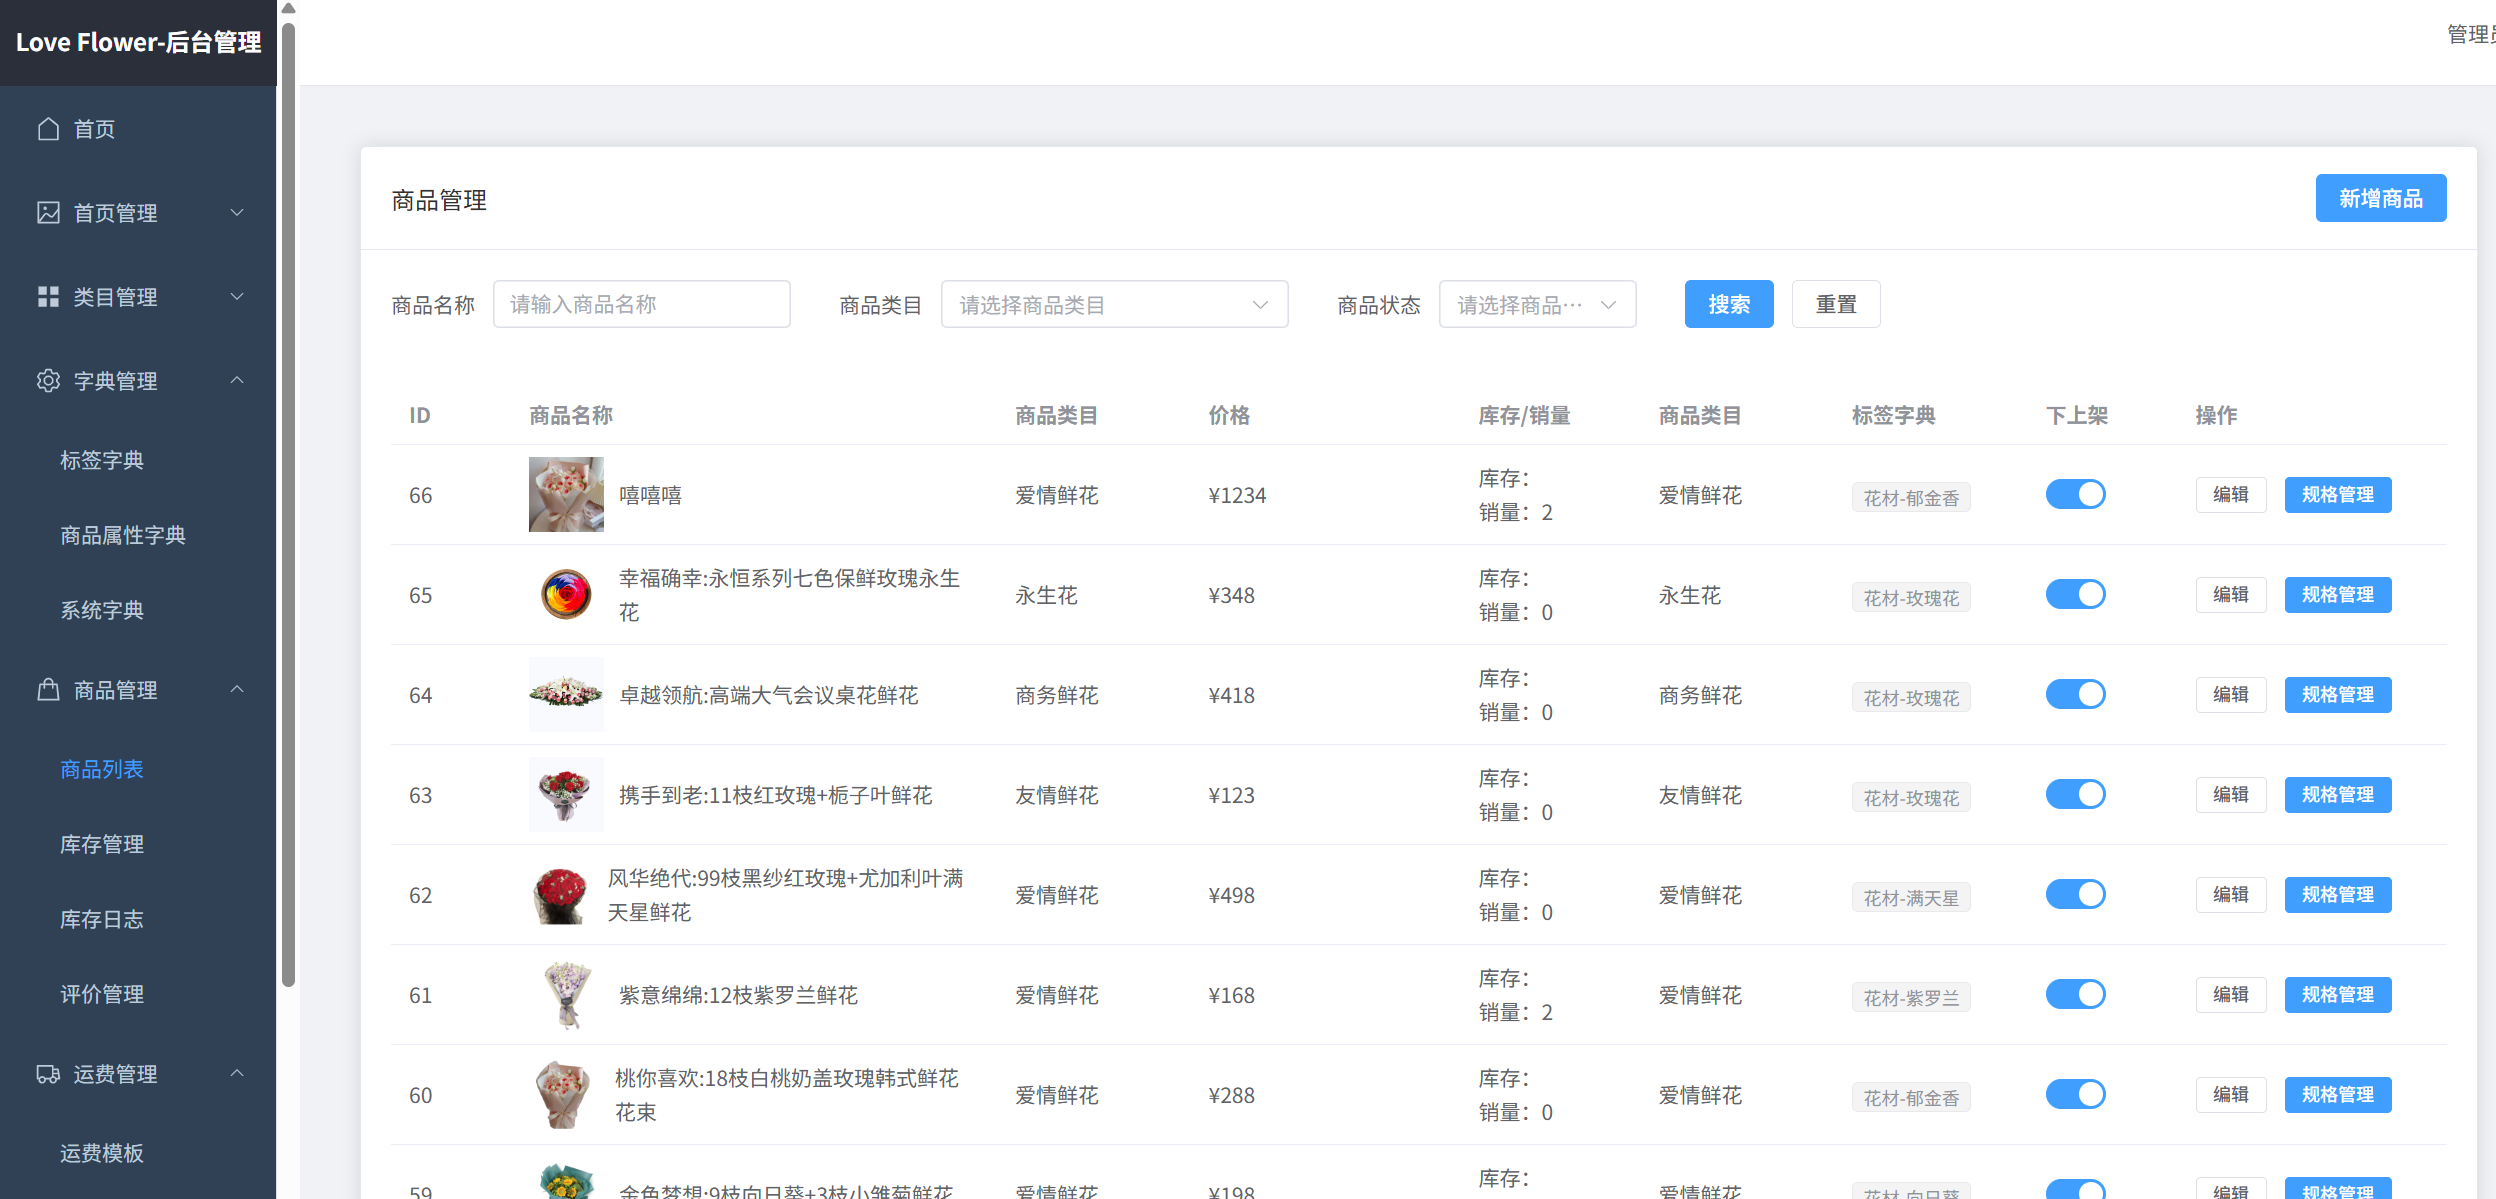Open product image thumbnail for item 66
This screenshot has width=2496, height=1199.
(566, 495)
